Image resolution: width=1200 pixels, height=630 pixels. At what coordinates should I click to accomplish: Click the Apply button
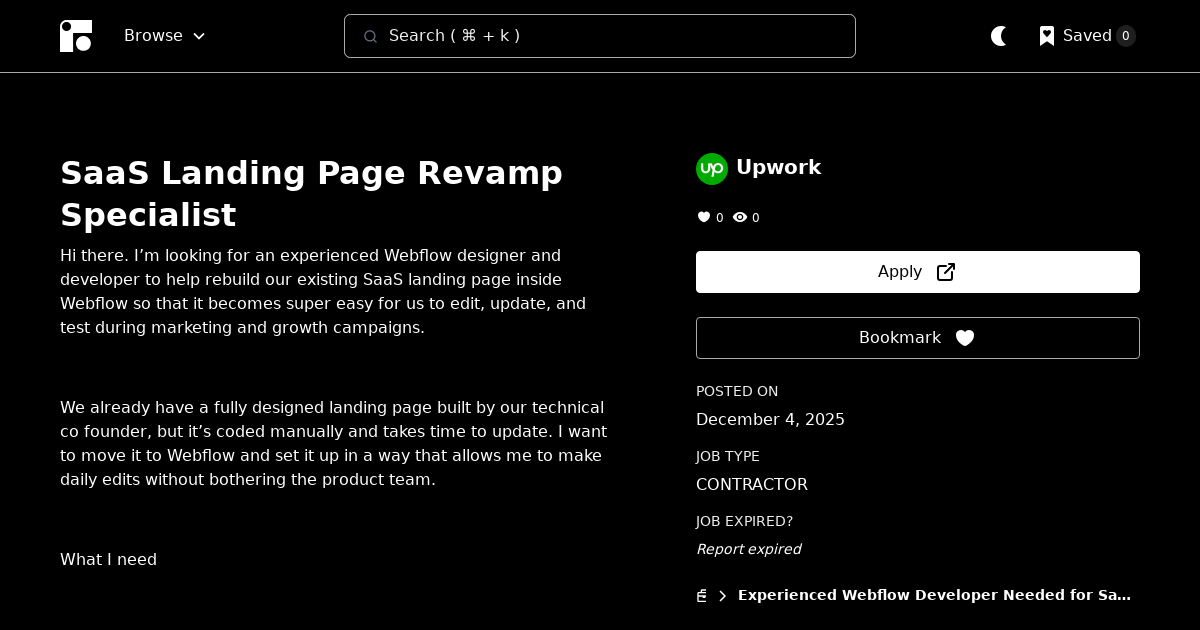click(x=917, y=271)
